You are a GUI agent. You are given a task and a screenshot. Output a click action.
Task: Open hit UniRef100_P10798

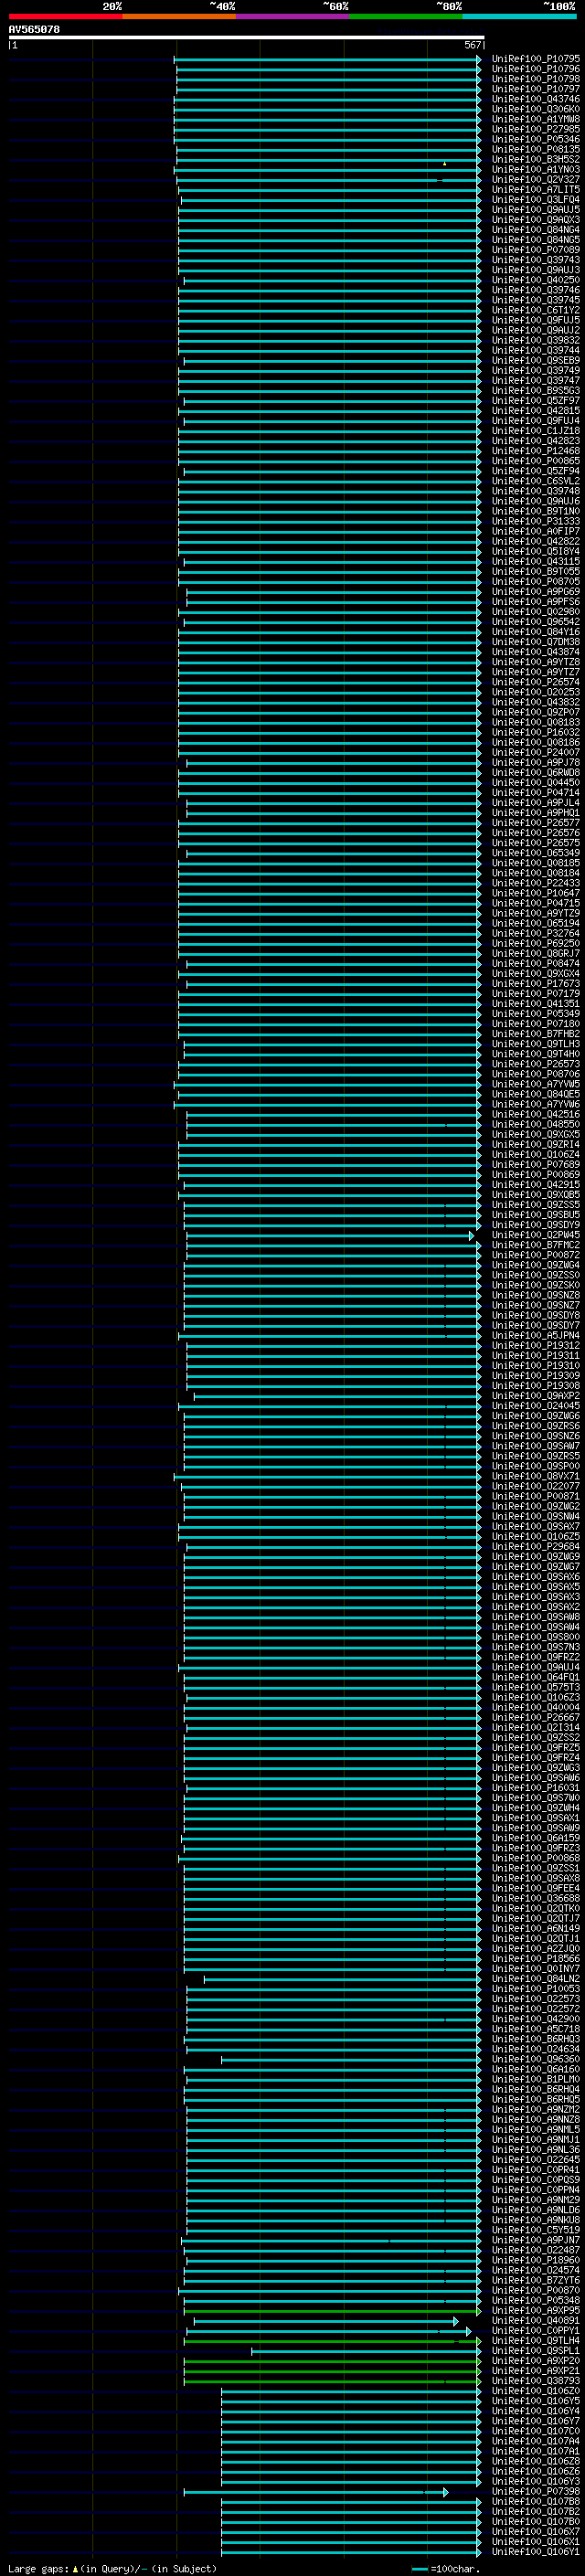click(x=535, y=79)
